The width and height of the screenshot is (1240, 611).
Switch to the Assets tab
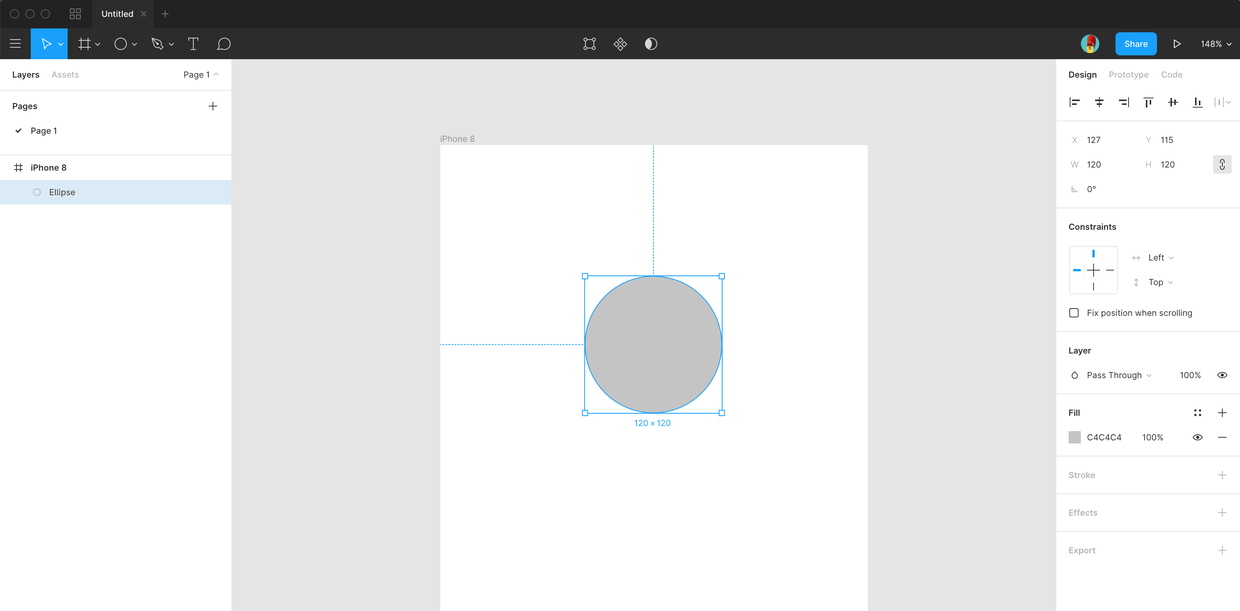65,75
